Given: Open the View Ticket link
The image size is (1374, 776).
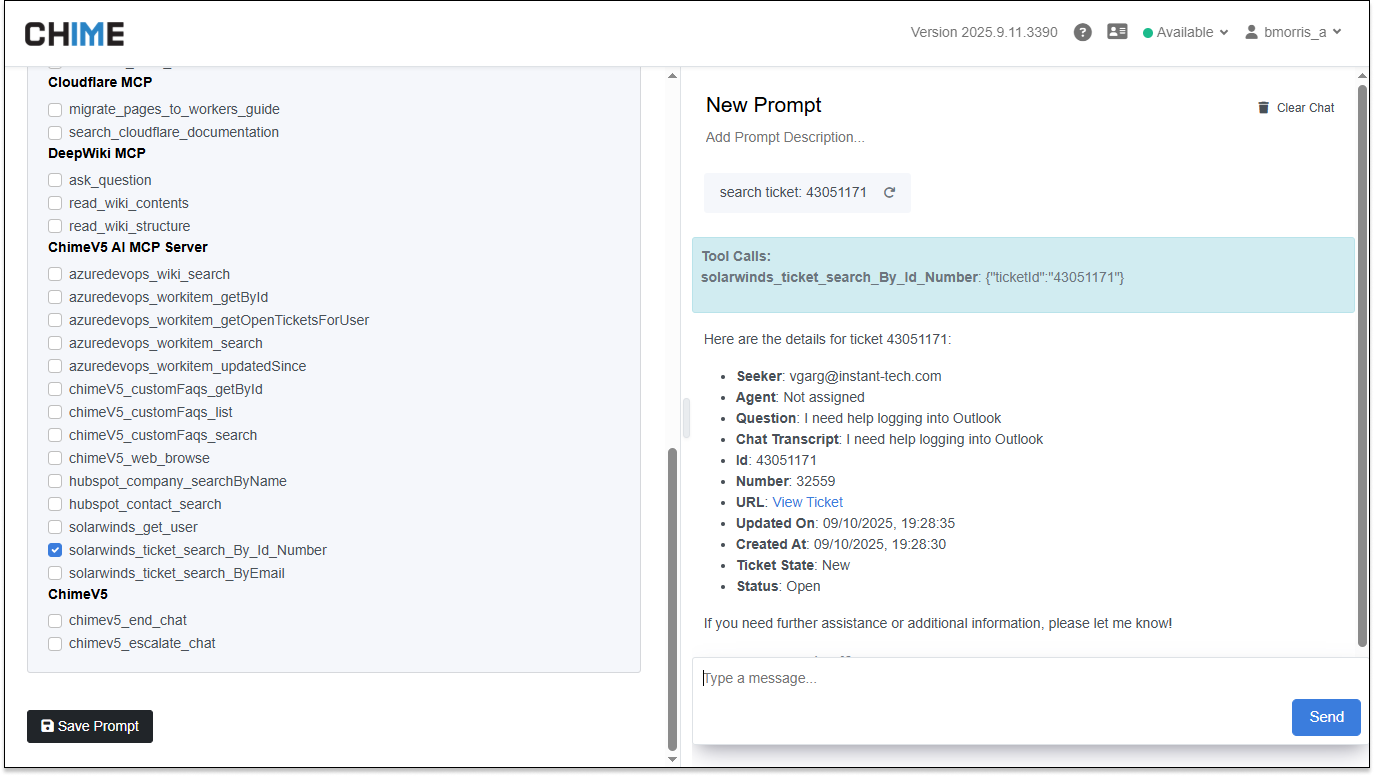Looking at the screenshot, I should (x=807, y=502).
